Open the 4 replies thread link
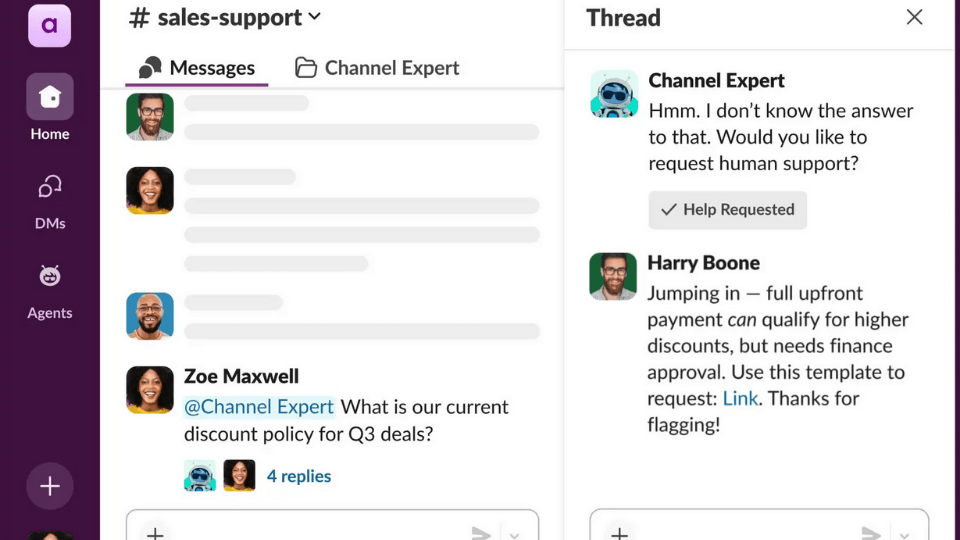This screenshot has width=960, height=540. 298,476
